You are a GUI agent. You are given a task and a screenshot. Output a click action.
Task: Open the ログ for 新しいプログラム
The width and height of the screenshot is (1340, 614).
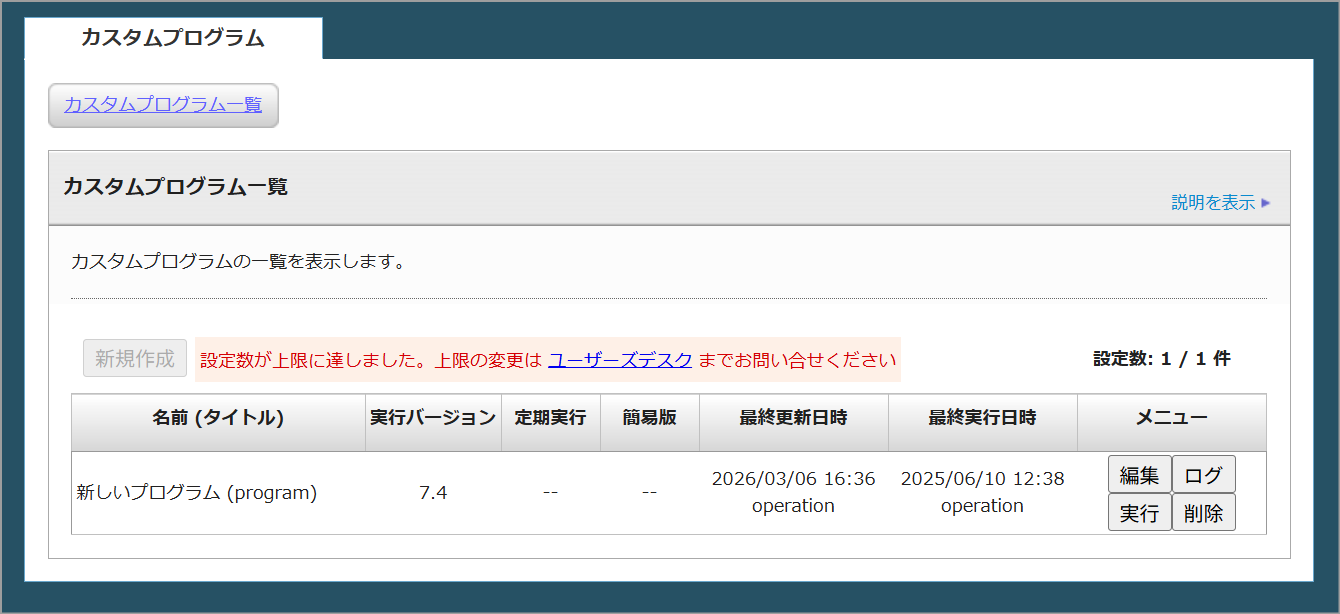(x=1203, y=475)
